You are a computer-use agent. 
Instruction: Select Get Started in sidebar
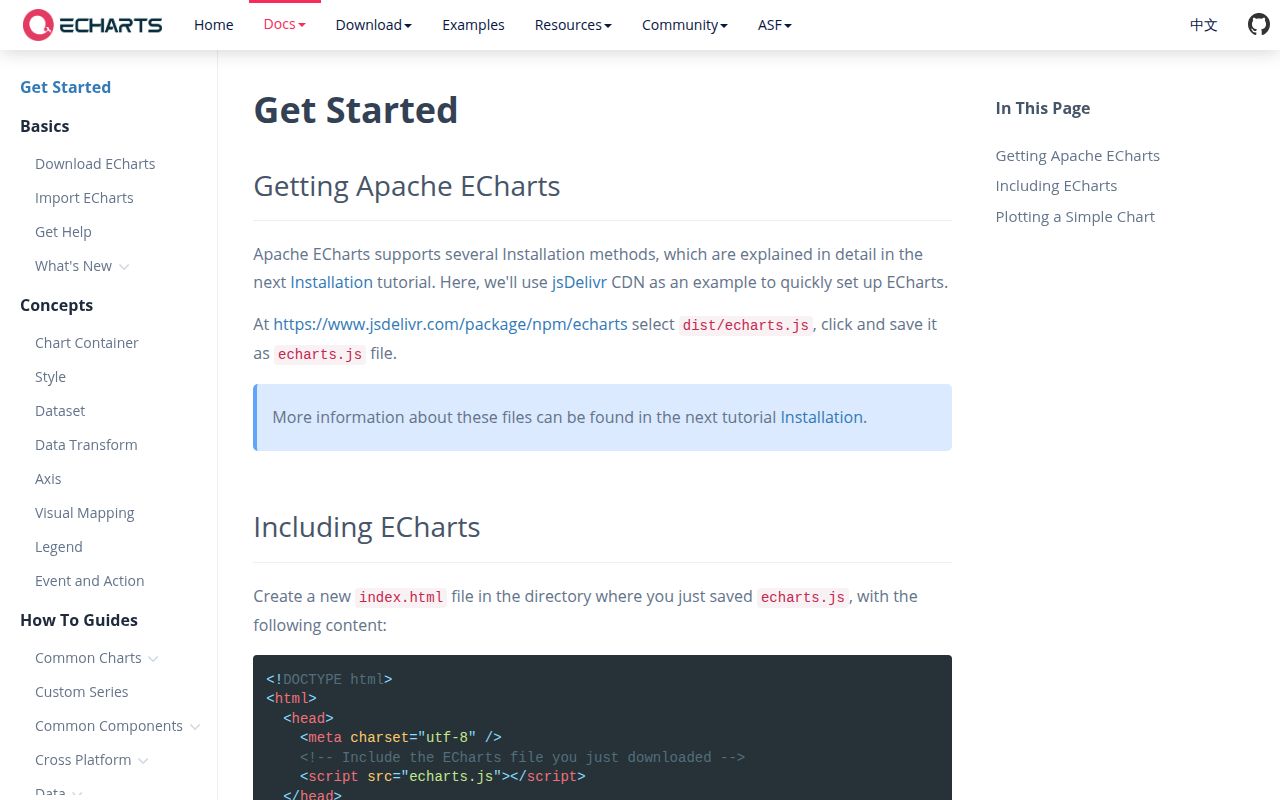click(x=66, y=87)
